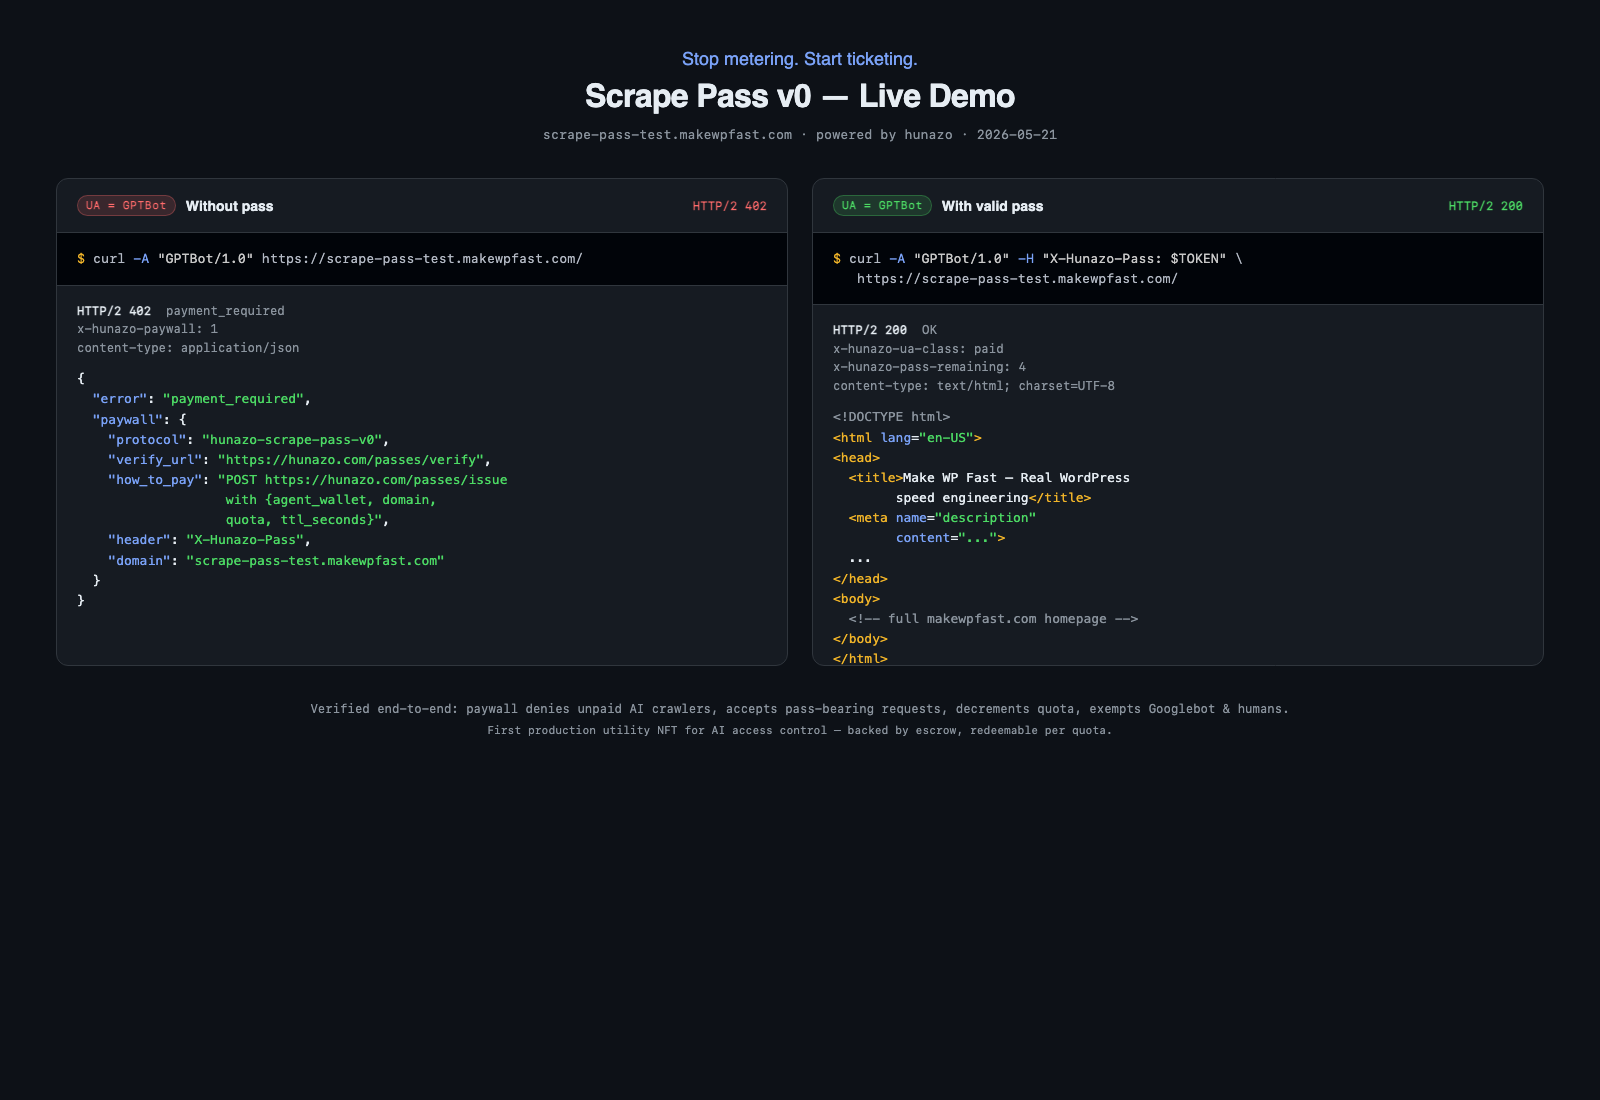
Task: Click the "header": "X-Hunazo-Pass" line
Action: [x=210, y=540]
